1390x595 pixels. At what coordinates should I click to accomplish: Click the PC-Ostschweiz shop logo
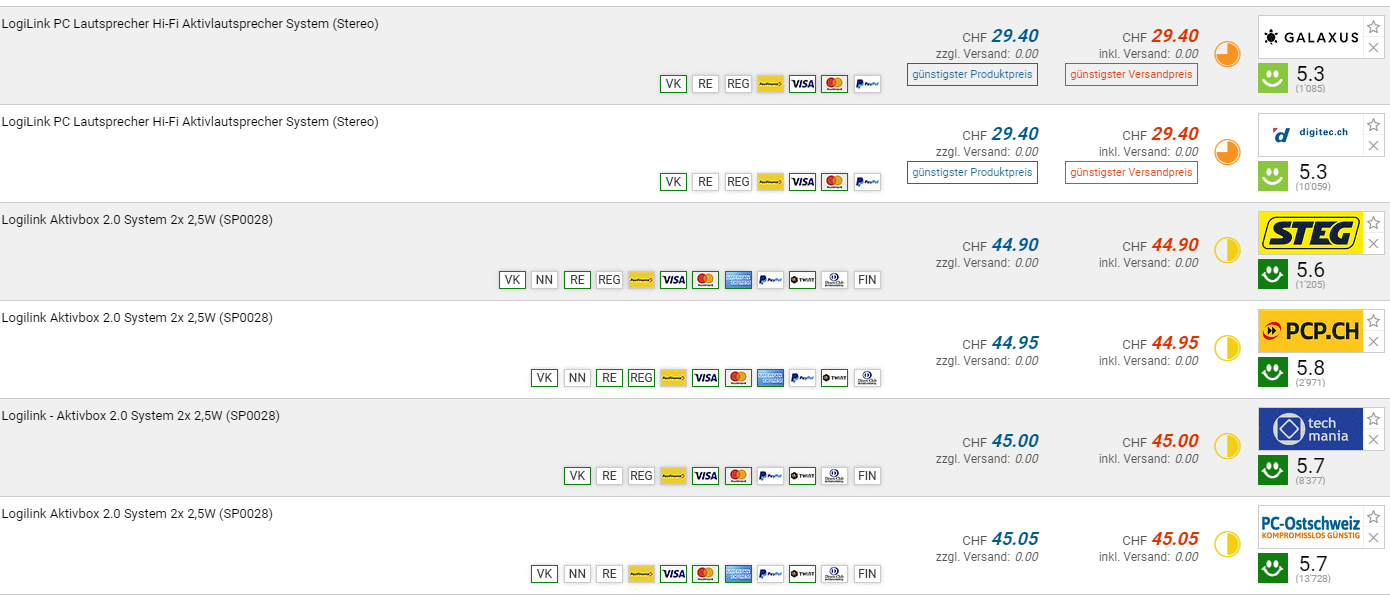(x=1310, y=527)
